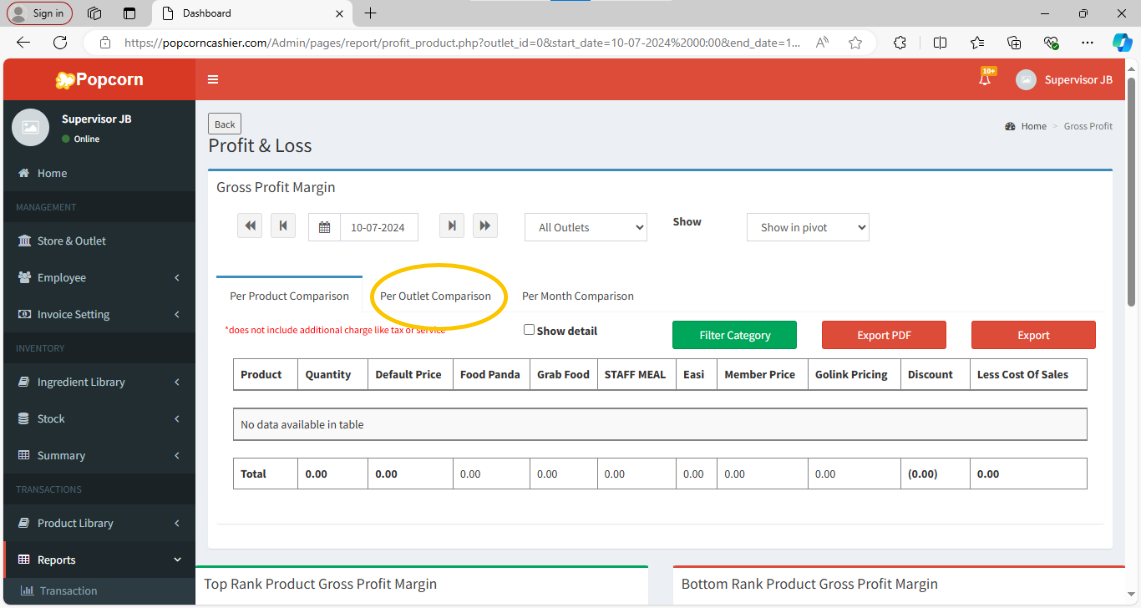The width and height of the screenshot is (1141, 608).
Task: Open the Home item in the sidebar
Action: coord(99,173)
